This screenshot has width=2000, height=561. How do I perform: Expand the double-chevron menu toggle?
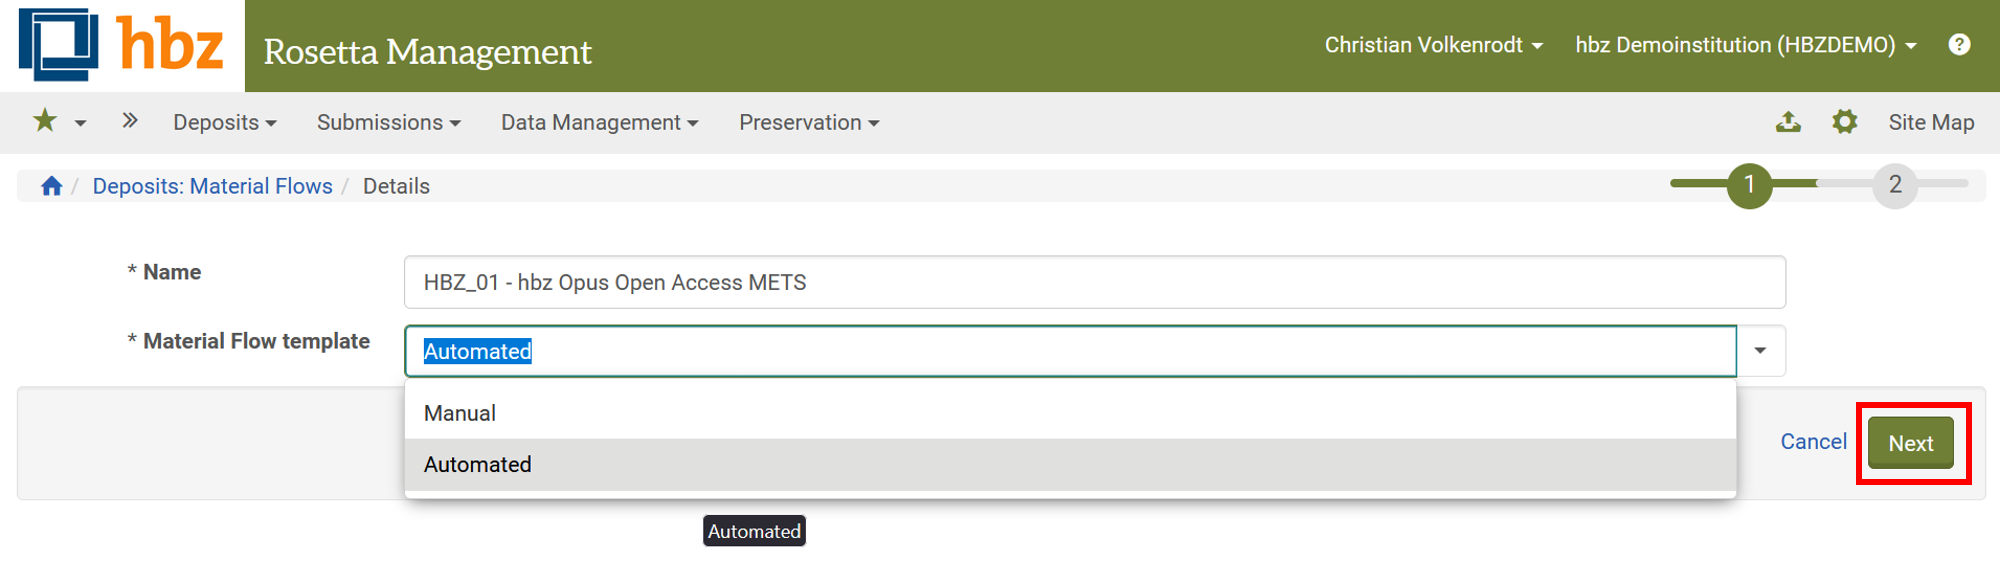tap(130, 122)
